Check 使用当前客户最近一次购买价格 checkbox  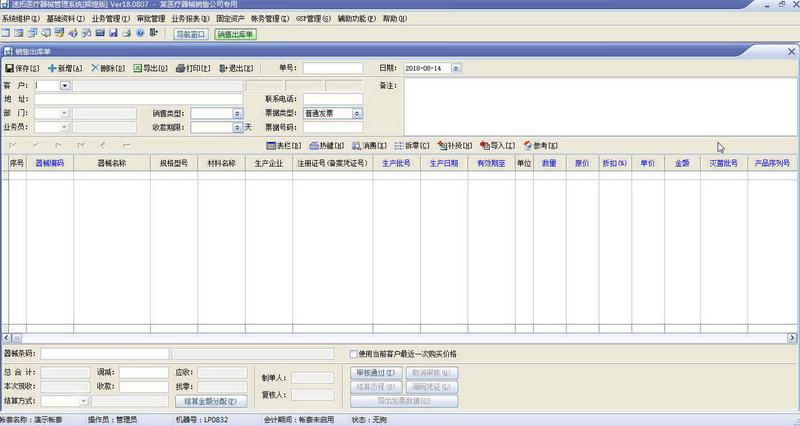[x=354, y=354]
